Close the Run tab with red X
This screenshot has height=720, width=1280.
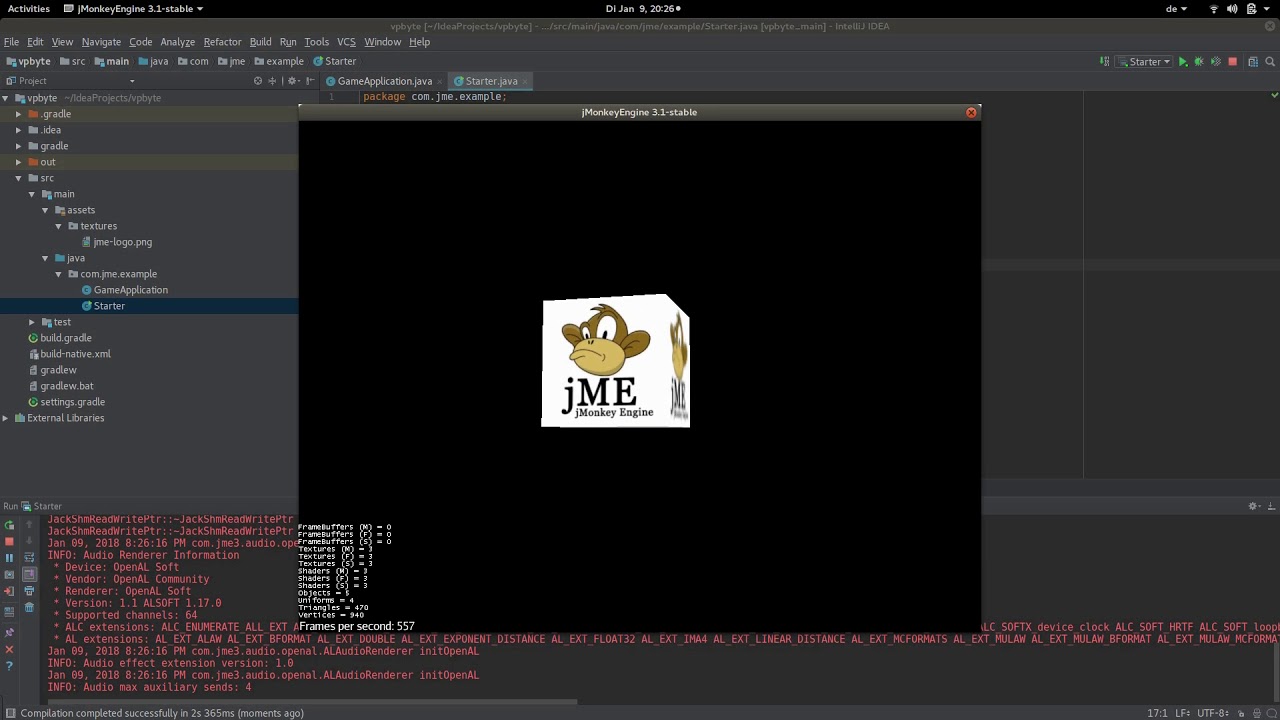pos(9,649)
